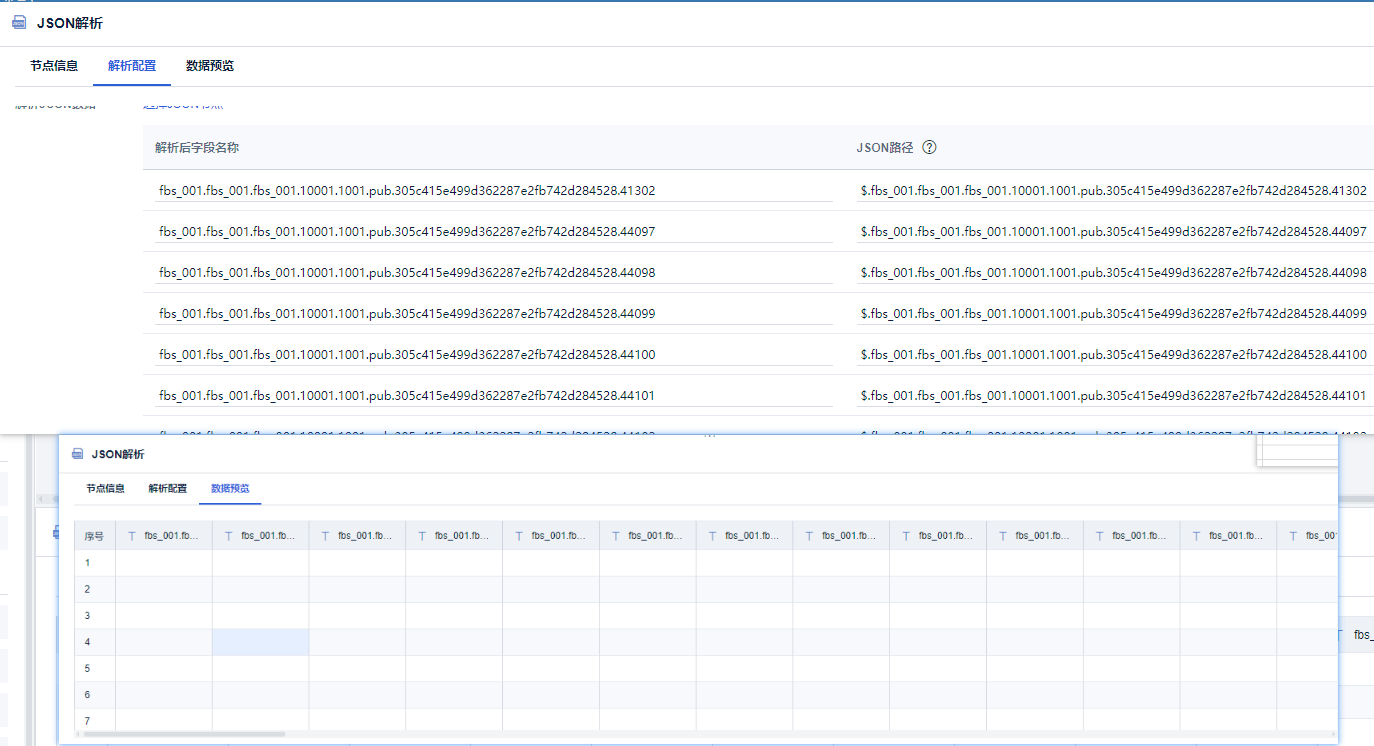Select row number 6 in preview table

point(87,694)
